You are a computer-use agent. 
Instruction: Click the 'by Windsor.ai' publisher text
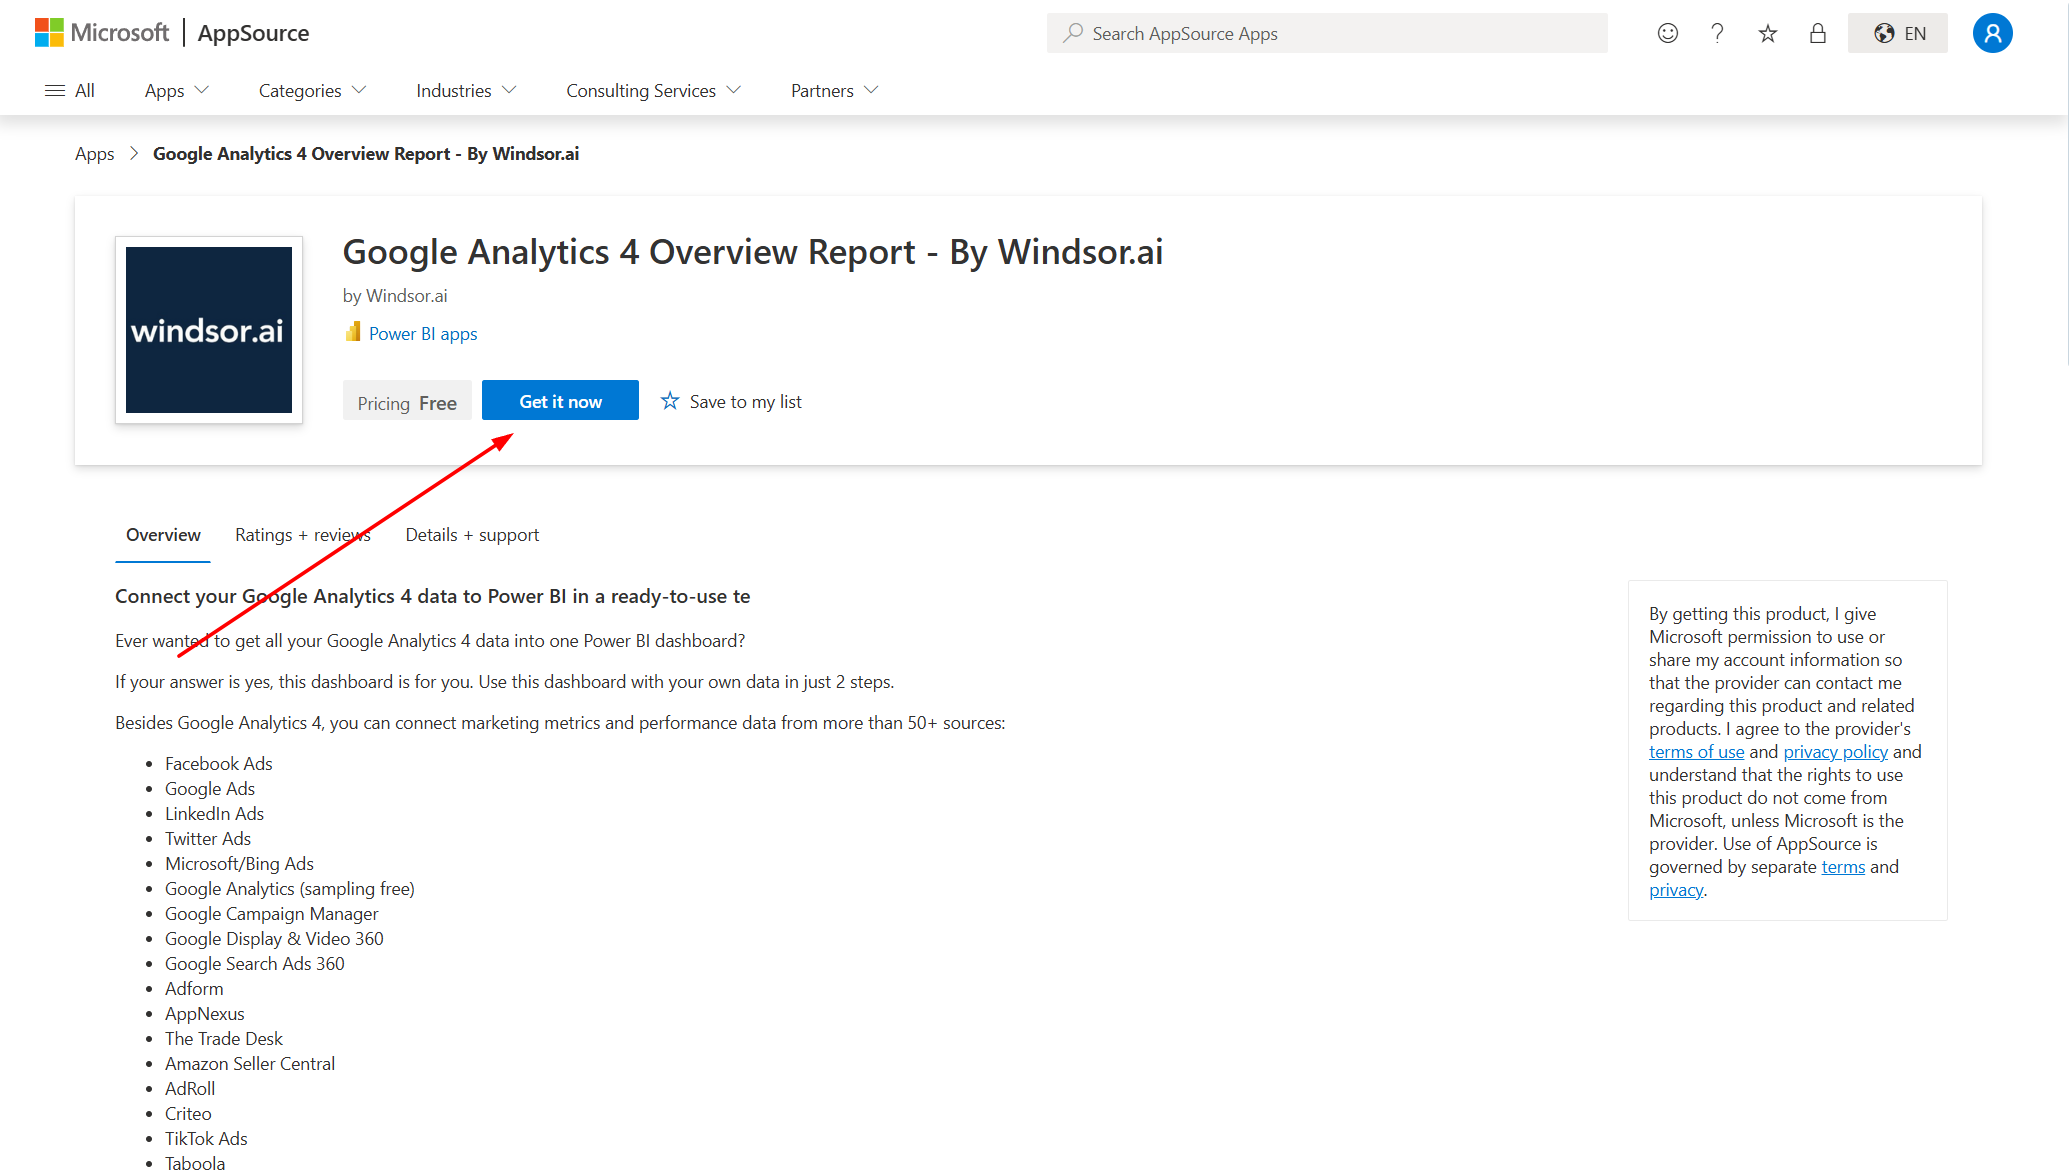395,296
